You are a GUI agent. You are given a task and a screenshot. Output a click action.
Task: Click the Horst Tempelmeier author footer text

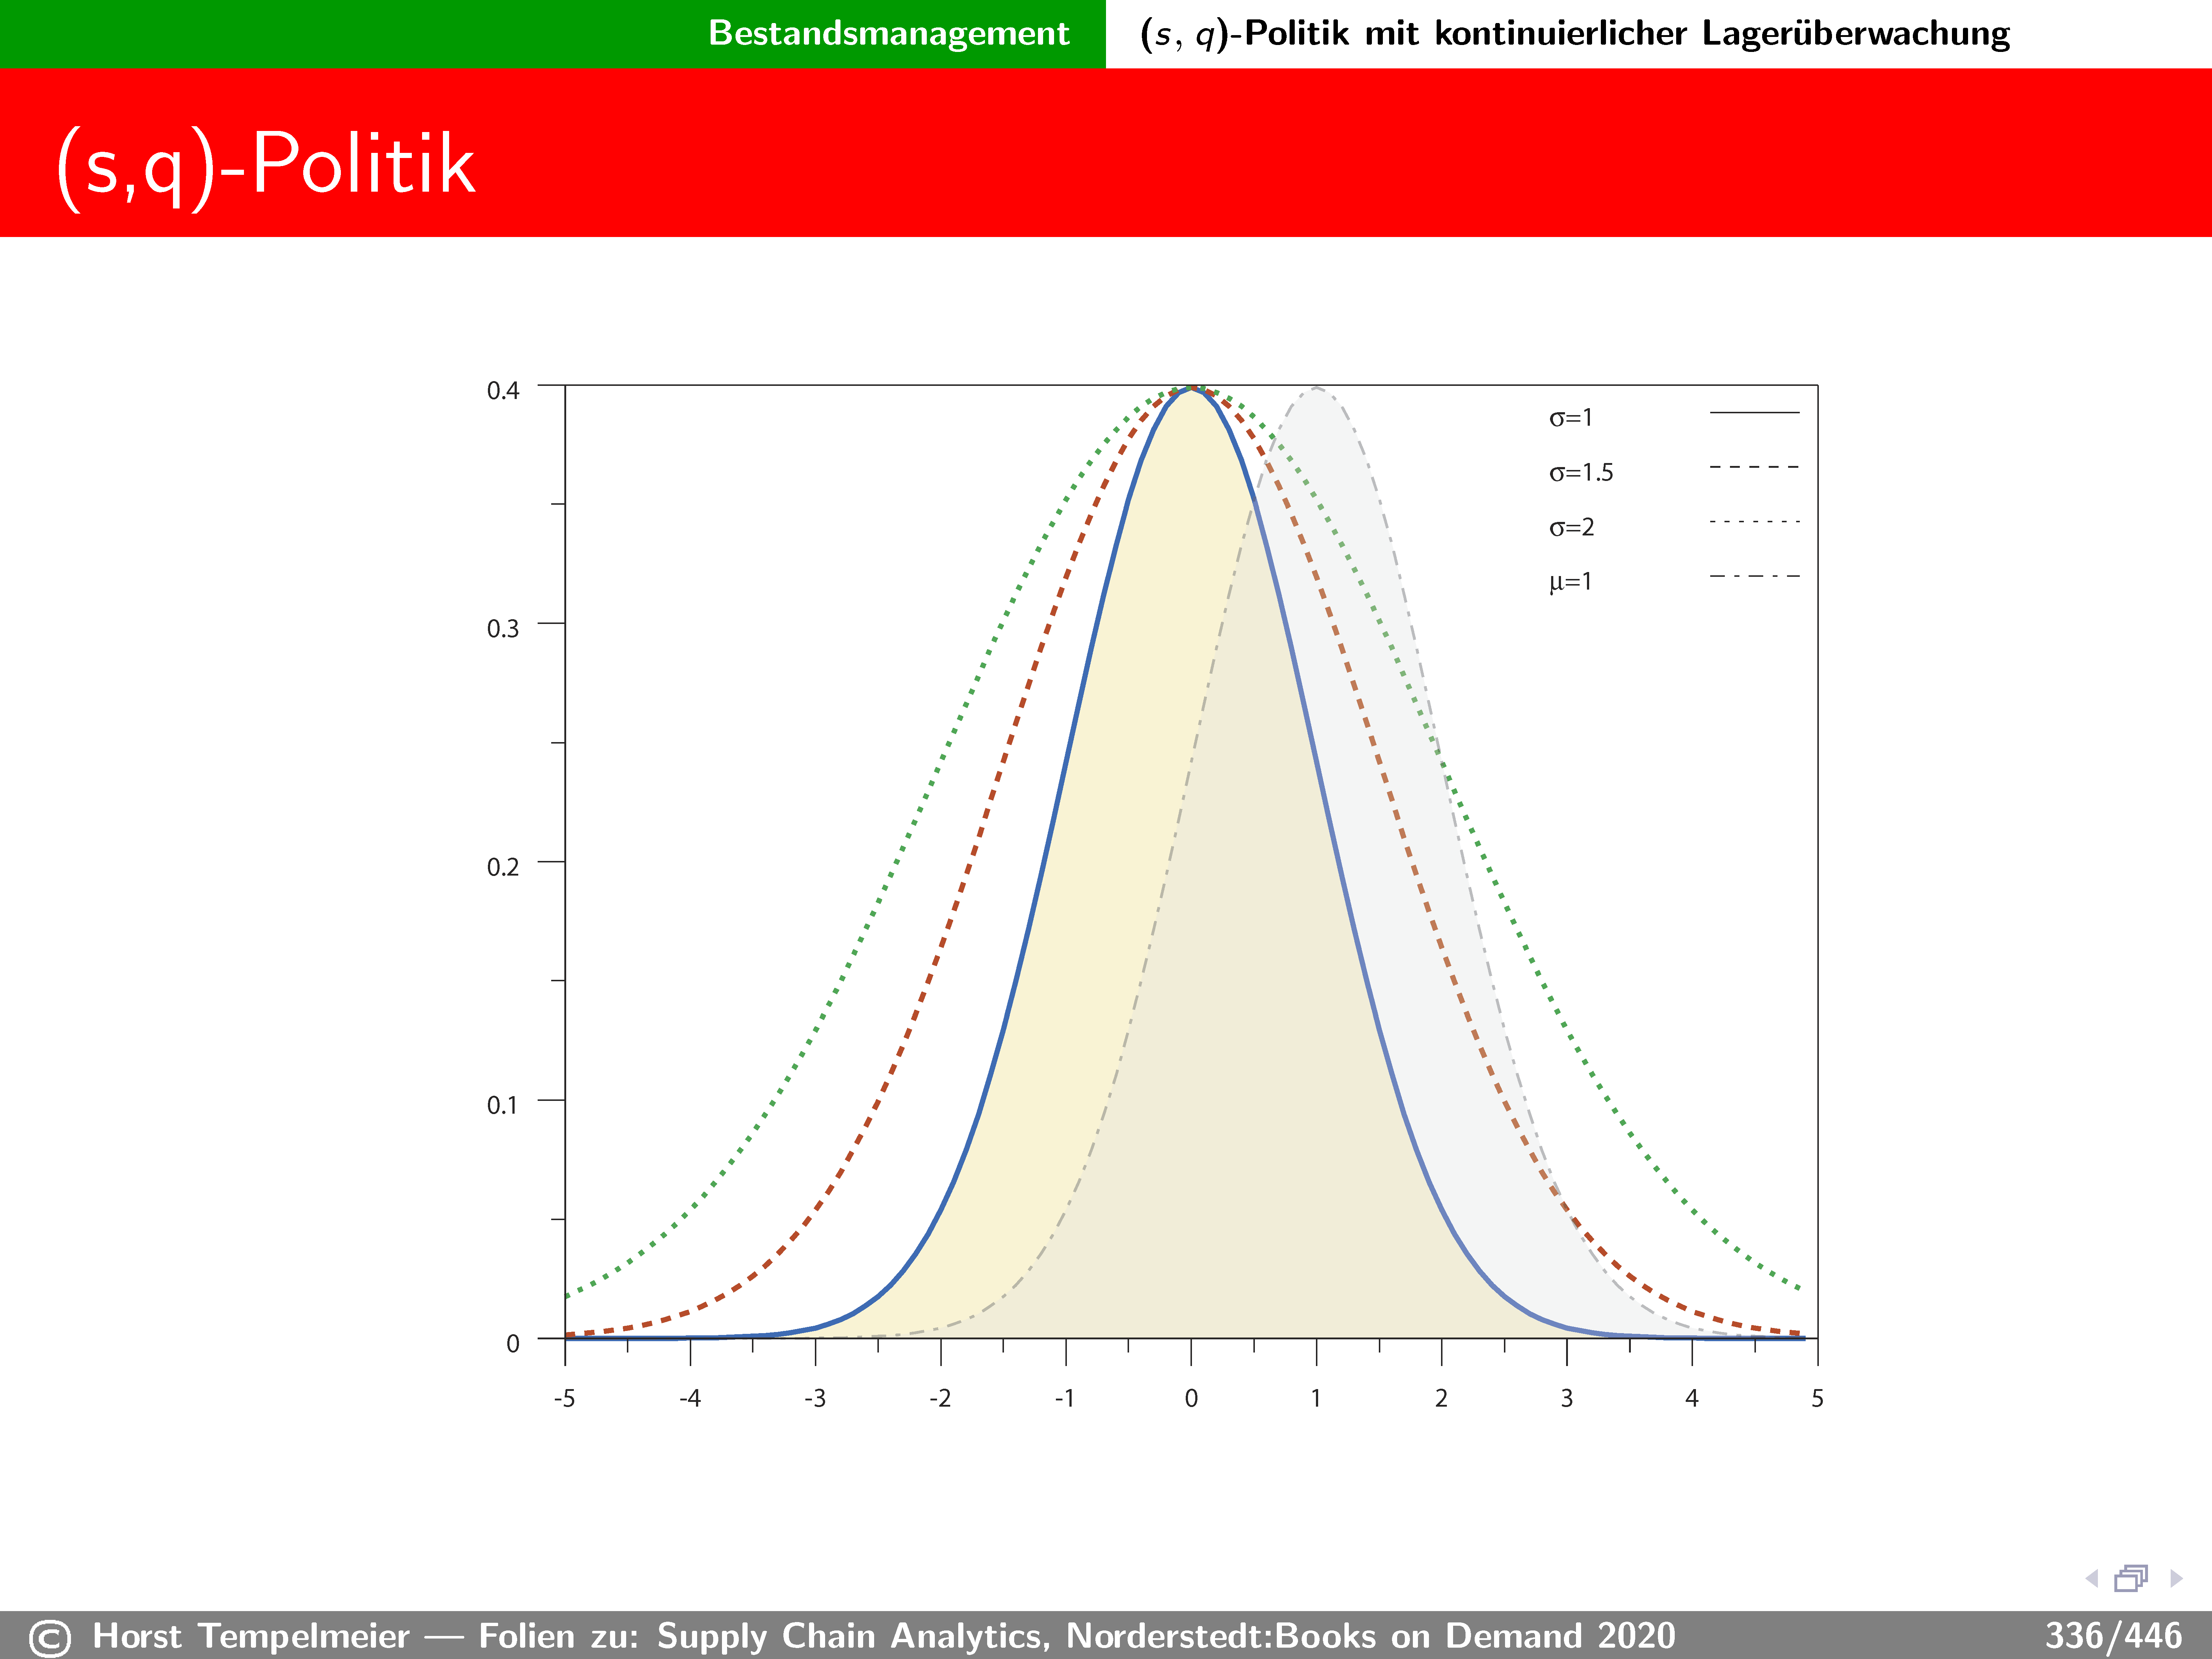click(250, 1636)
